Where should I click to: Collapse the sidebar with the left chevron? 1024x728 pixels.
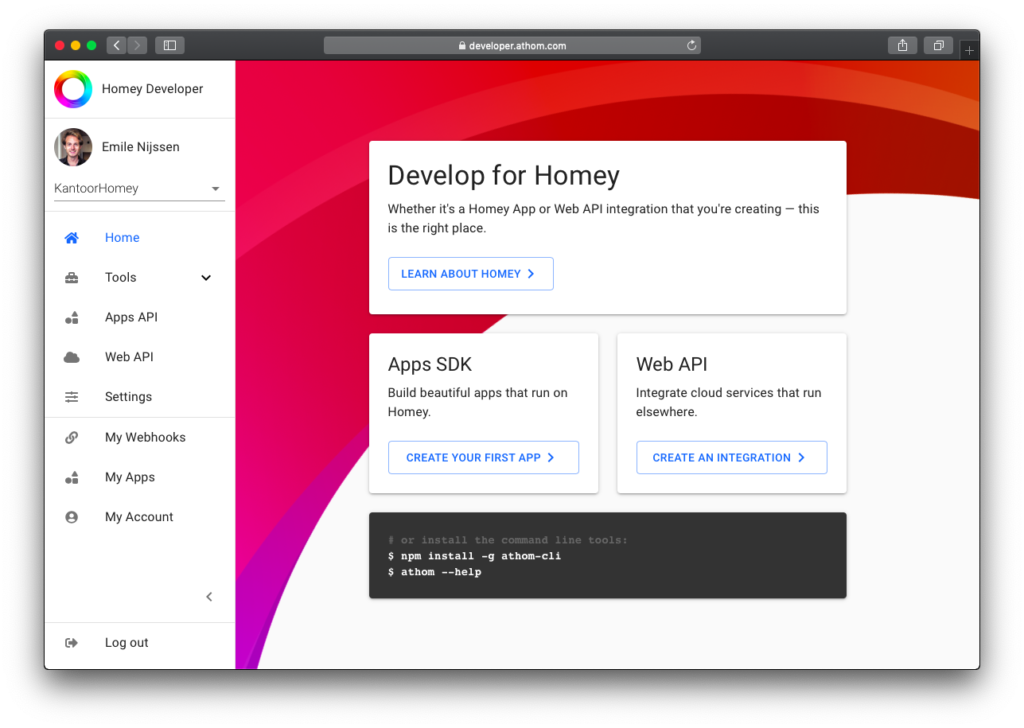pos(209,597)
